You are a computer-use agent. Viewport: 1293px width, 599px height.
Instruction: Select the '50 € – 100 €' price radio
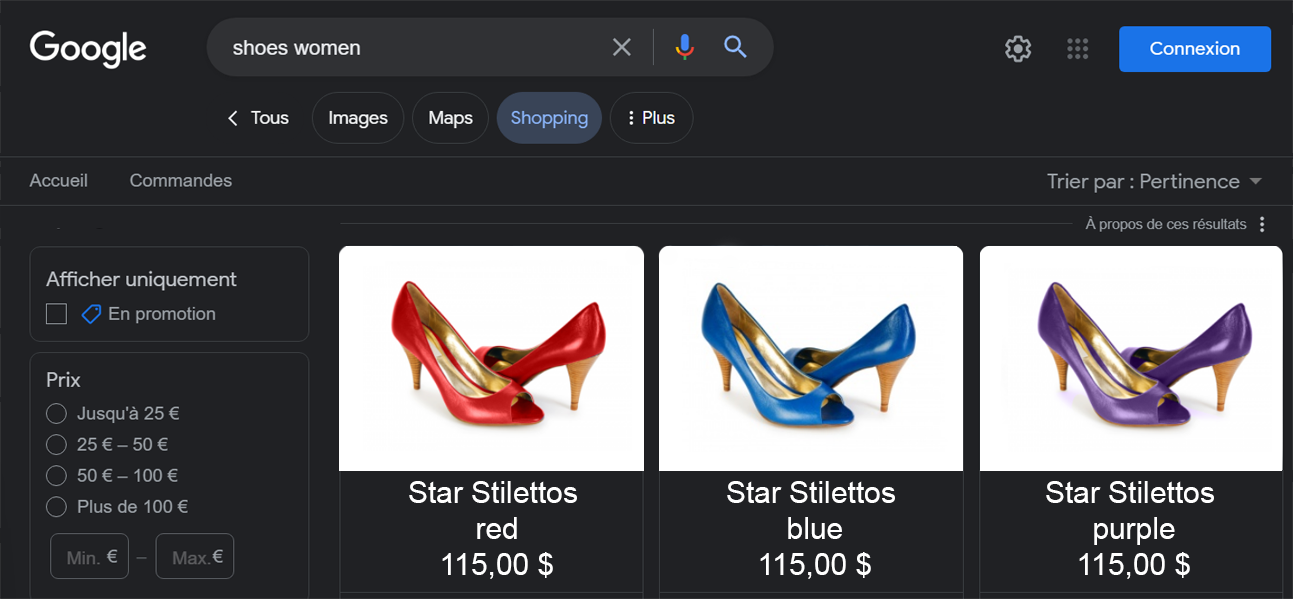[57, 475]
